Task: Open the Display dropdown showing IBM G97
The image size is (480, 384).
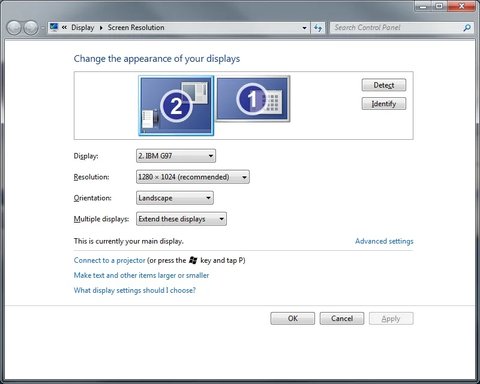Action: (176, 156)
